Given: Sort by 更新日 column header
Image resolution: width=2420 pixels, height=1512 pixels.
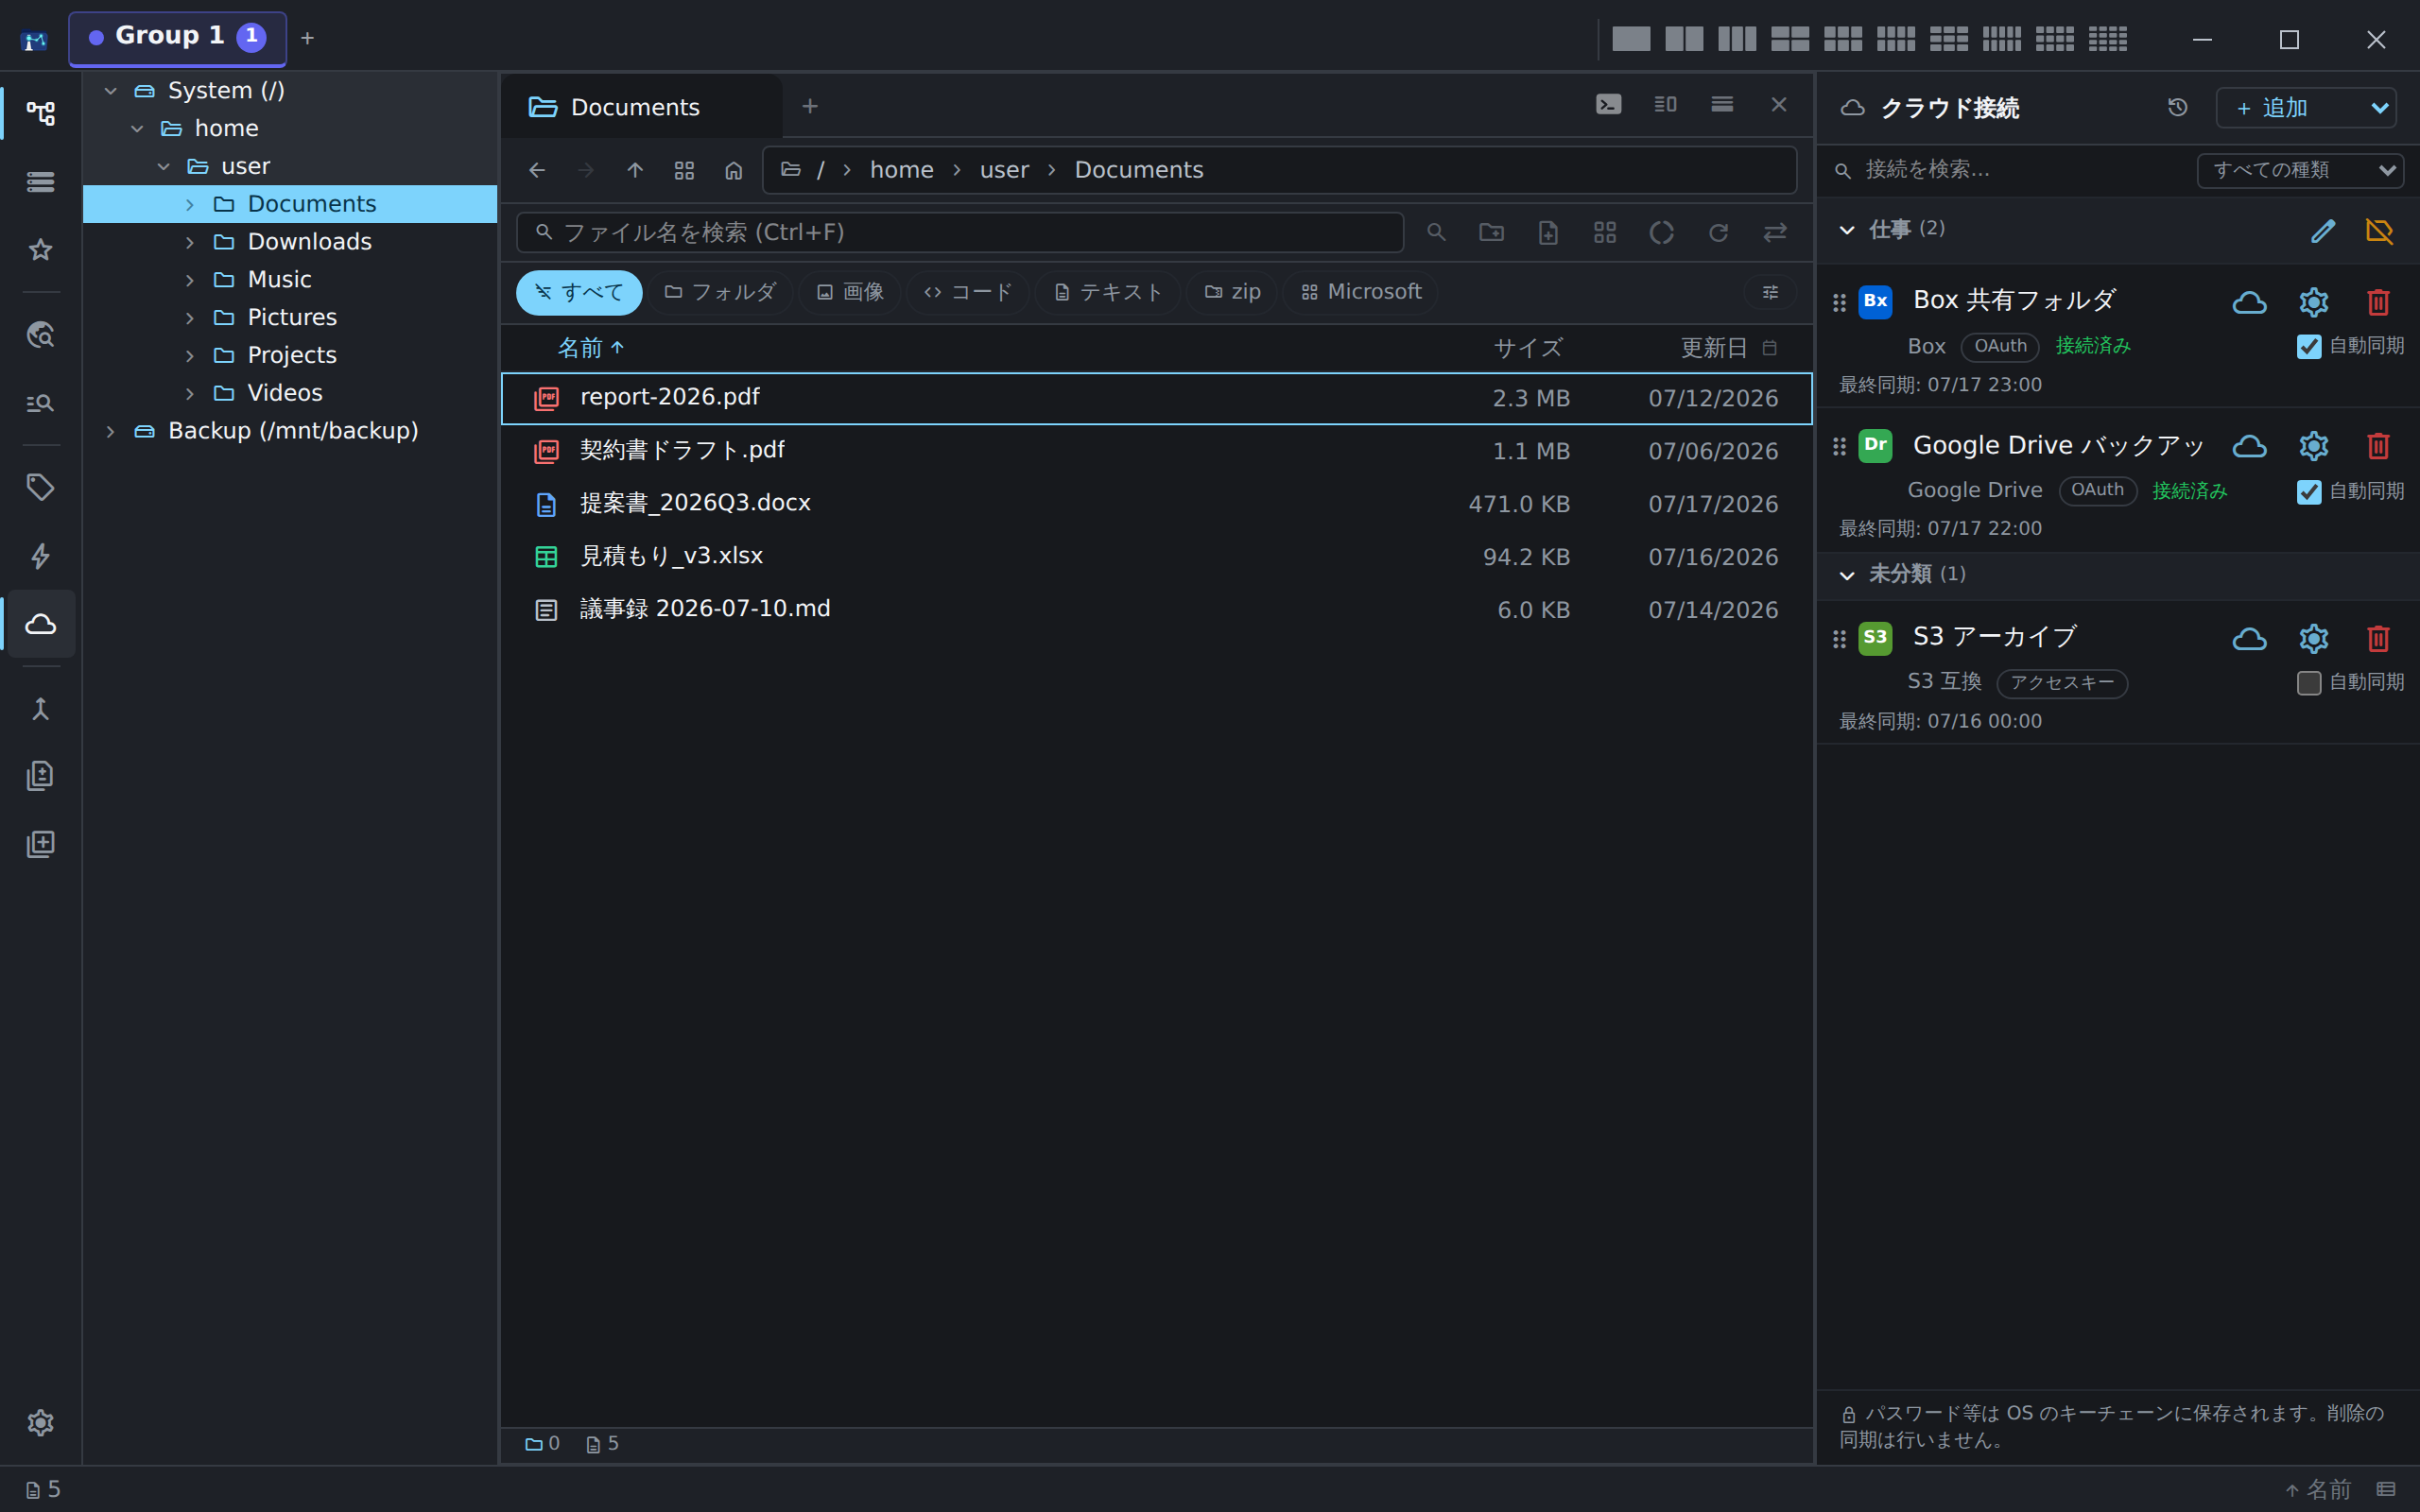Looking at the screenshot, I should click(1714, 348).
